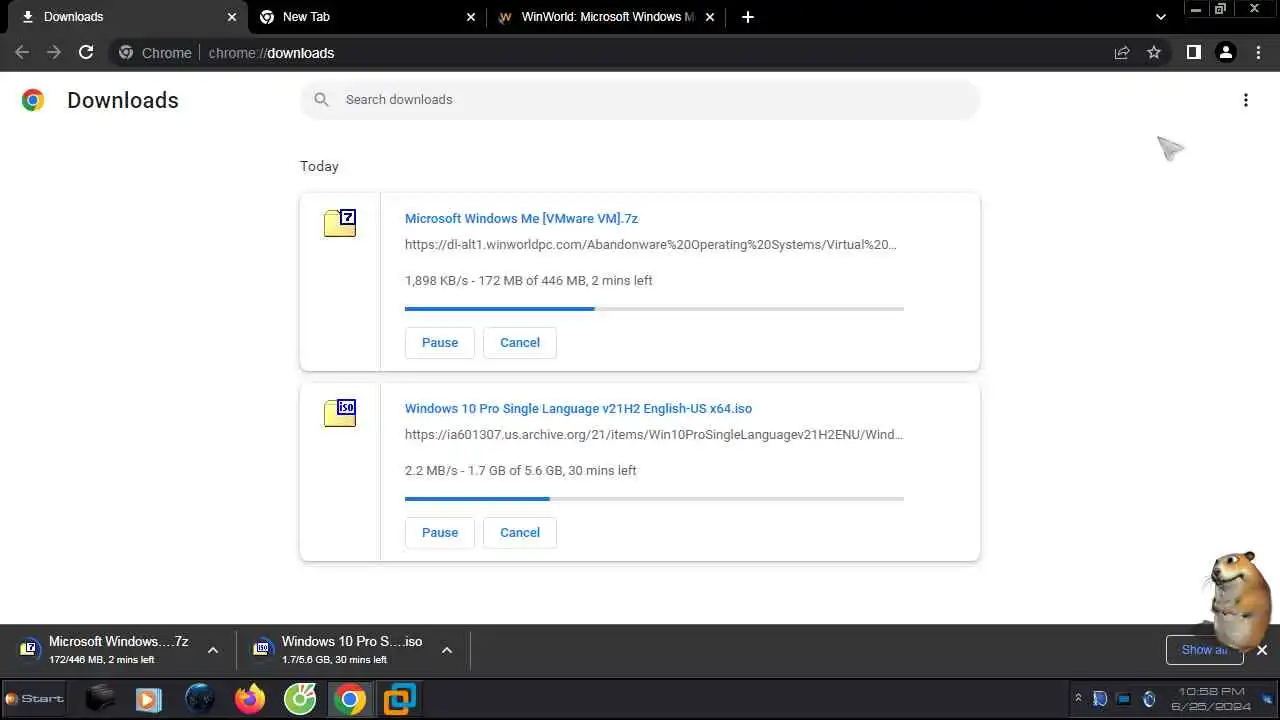Close the WinWorld tab
1280x720 pixels.
(x=710, y=17)
